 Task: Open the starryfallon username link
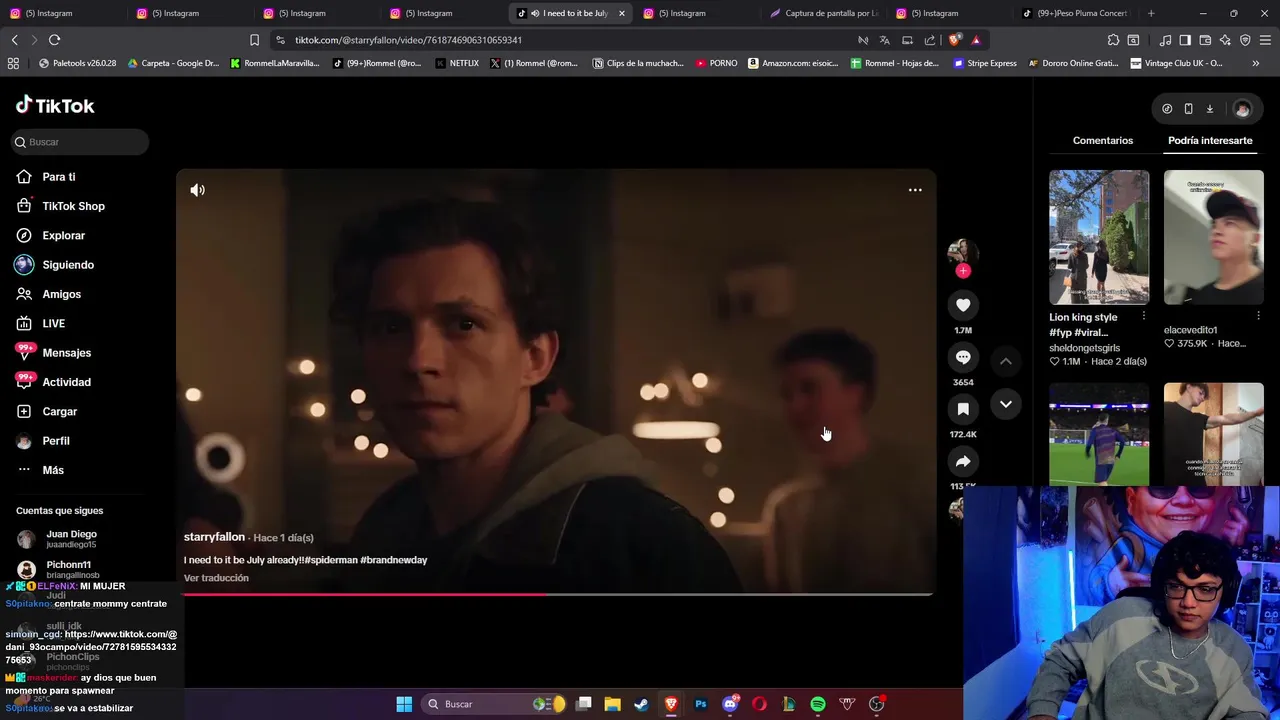pos(214,537)
